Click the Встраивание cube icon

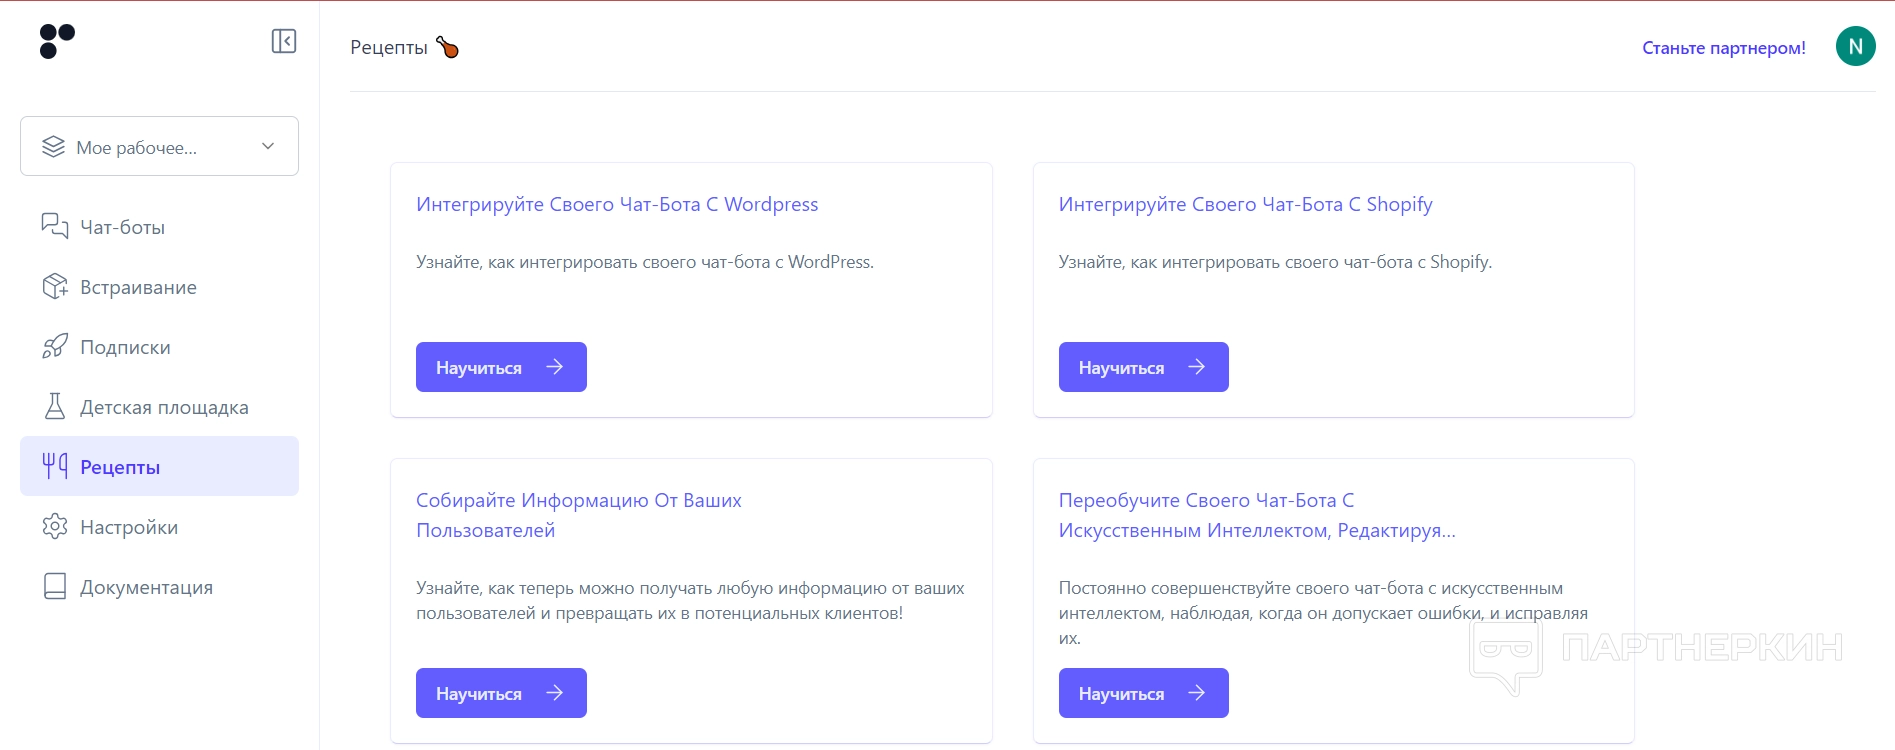click(x=55, y=287)
